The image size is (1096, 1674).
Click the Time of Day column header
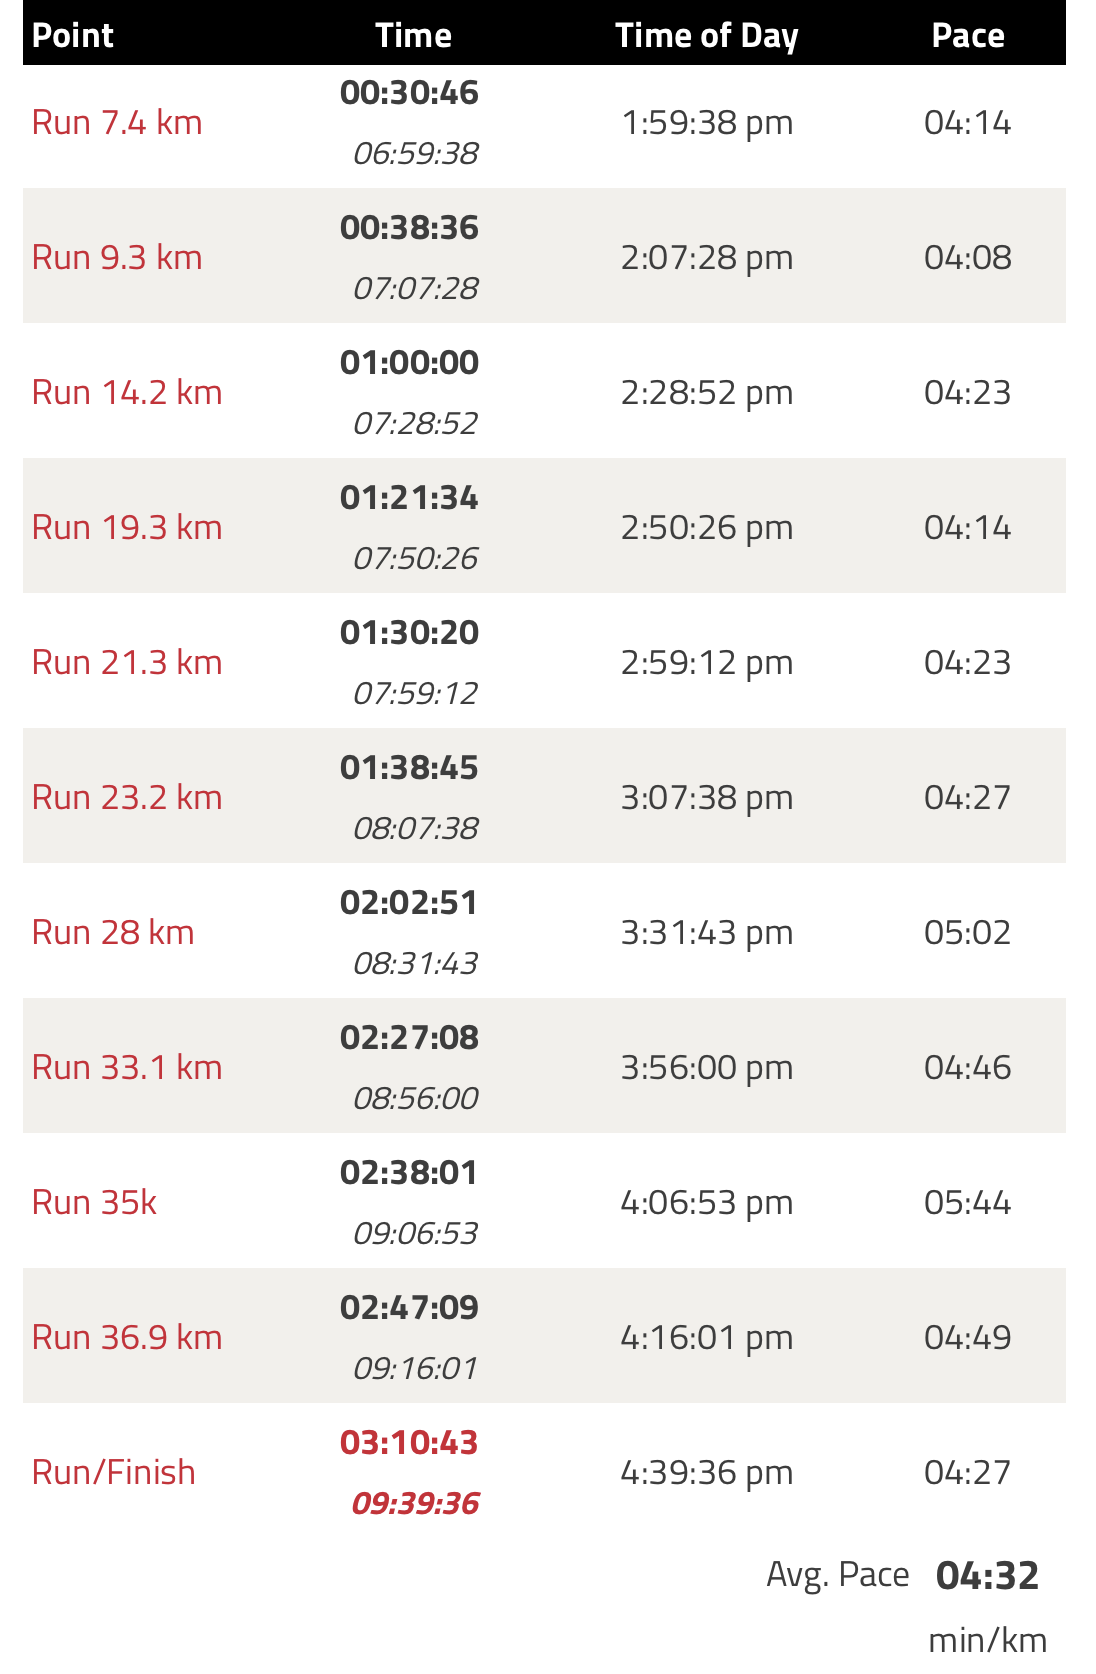(x=707, y=36)
